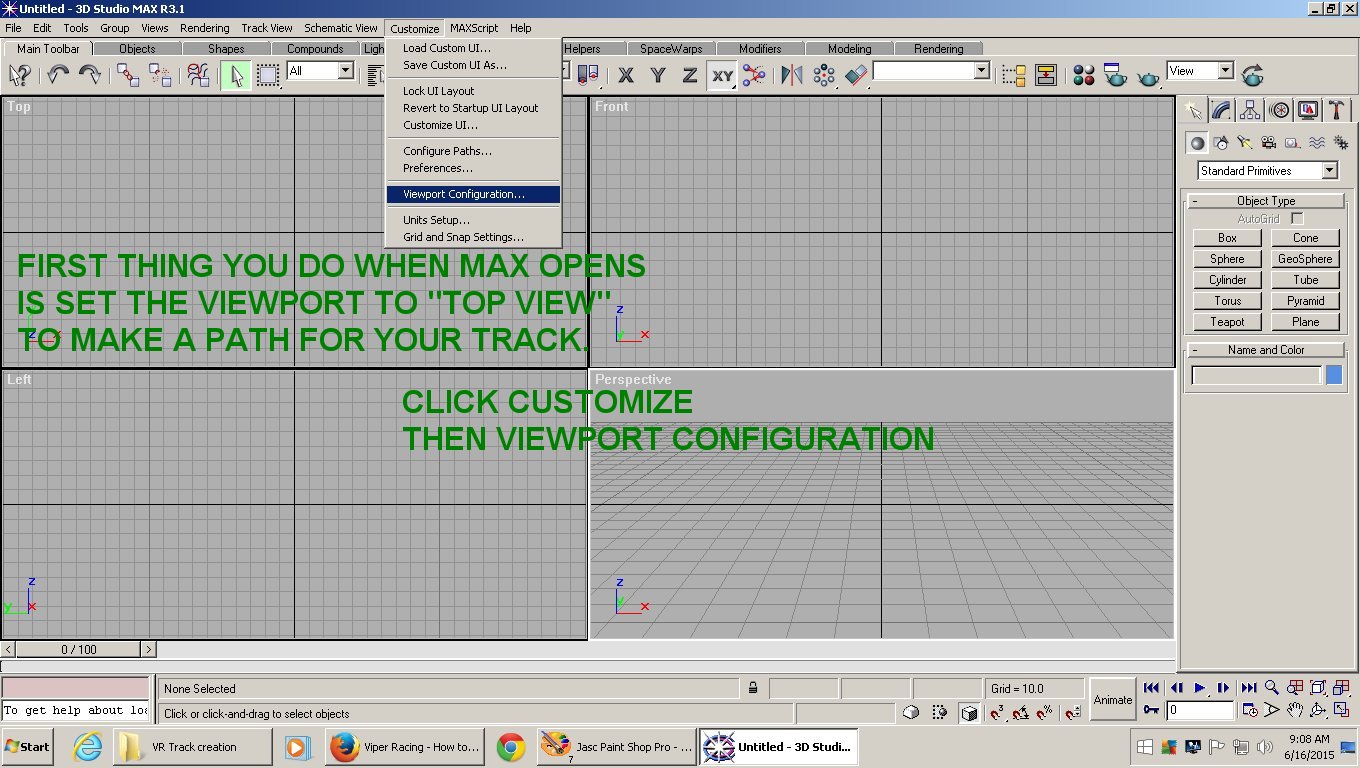Open the Array tool icon
Viewport: 1360px width, 768px height.
pos(824,75)
